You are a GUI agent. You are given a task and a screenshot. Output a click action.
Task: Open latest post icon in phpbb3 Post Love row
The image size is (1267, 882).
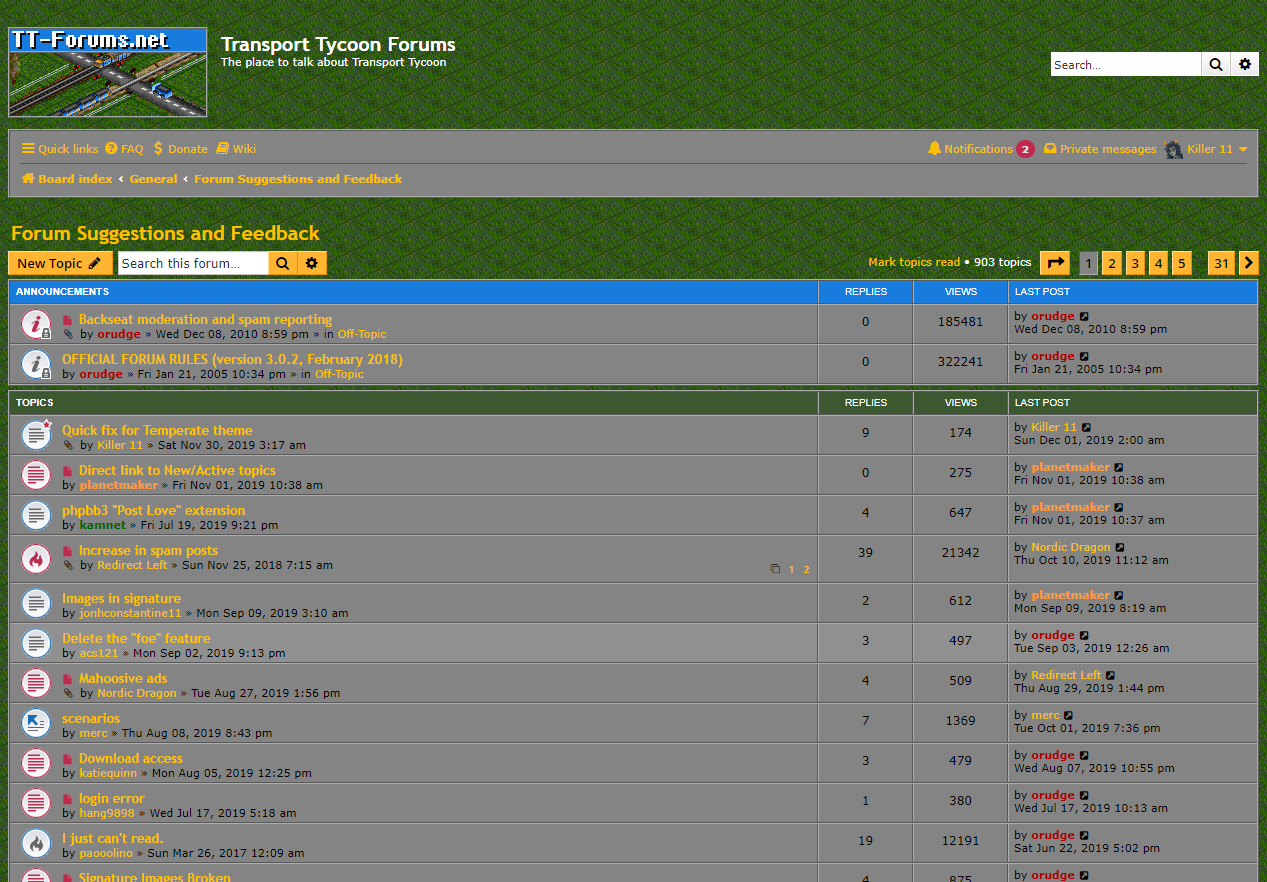pos(1119,508)
